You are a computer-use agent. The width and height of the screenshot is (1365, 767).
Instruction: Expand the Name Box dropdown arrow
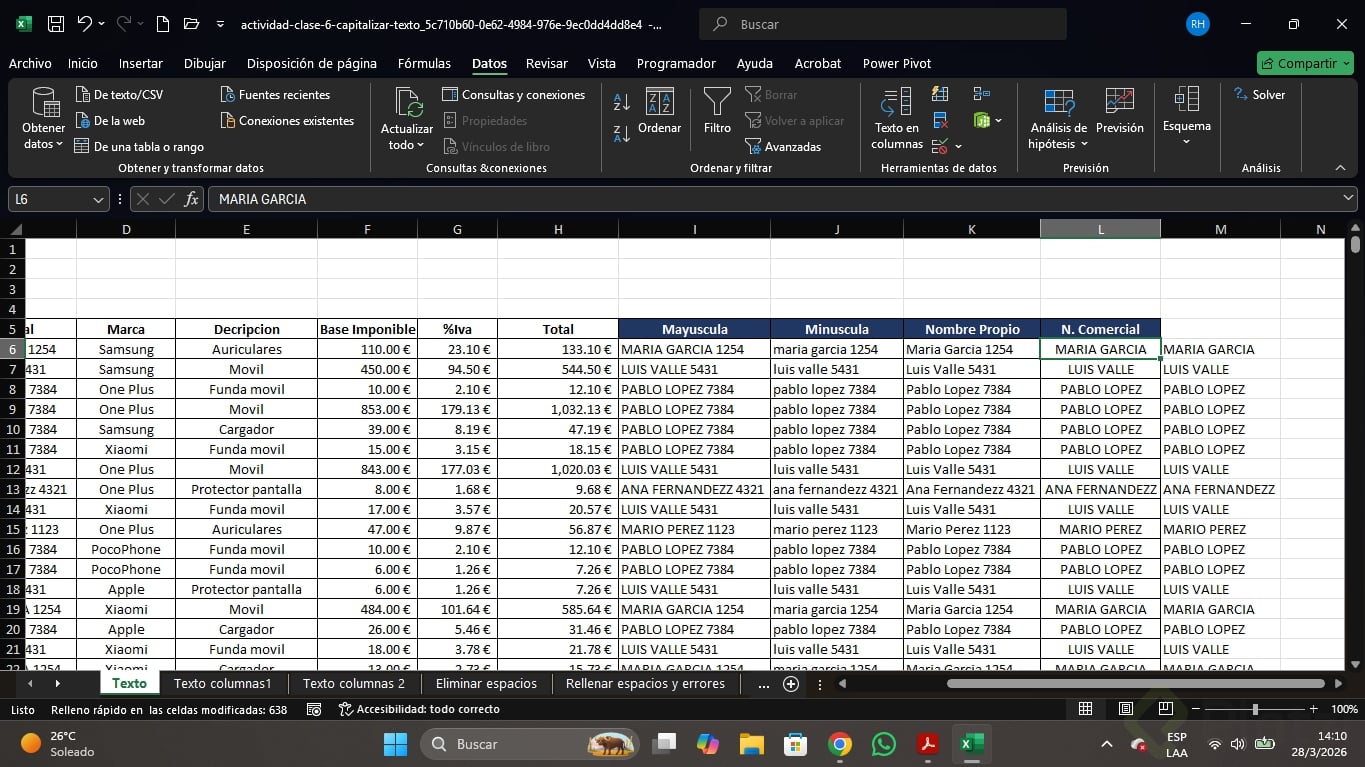98,199
